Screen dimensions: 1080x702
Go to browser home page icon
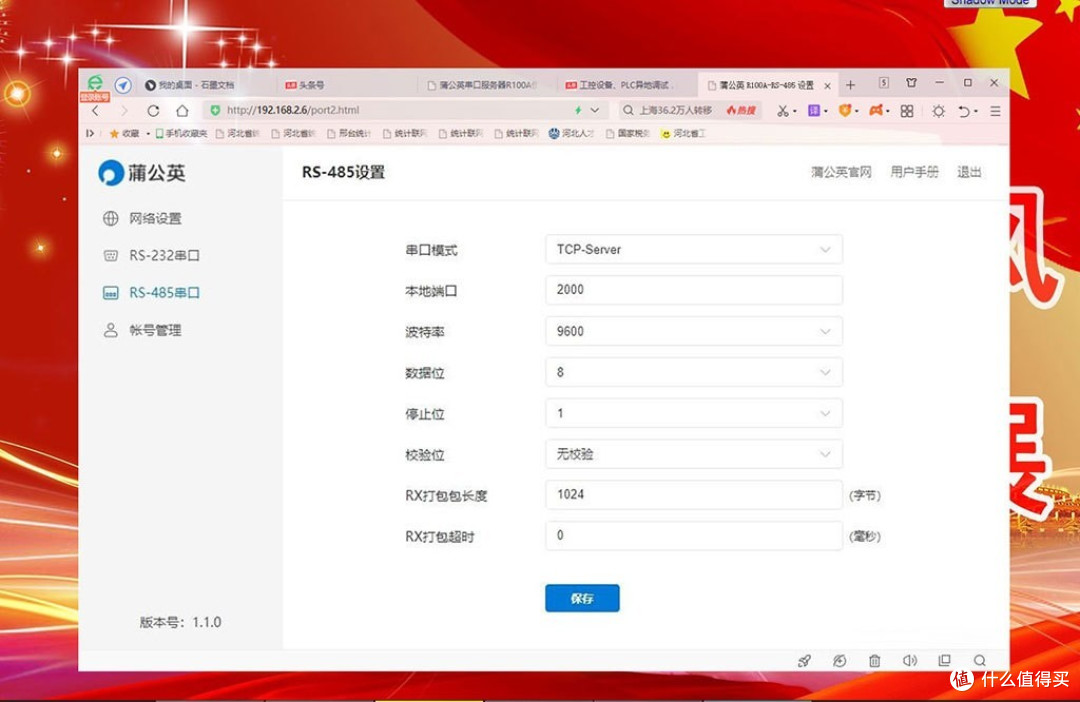click(182, 110)
